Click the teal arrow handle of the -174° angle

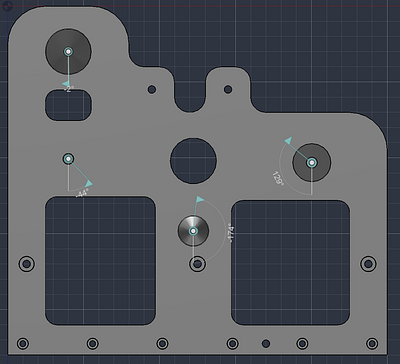tap(199, 200)
